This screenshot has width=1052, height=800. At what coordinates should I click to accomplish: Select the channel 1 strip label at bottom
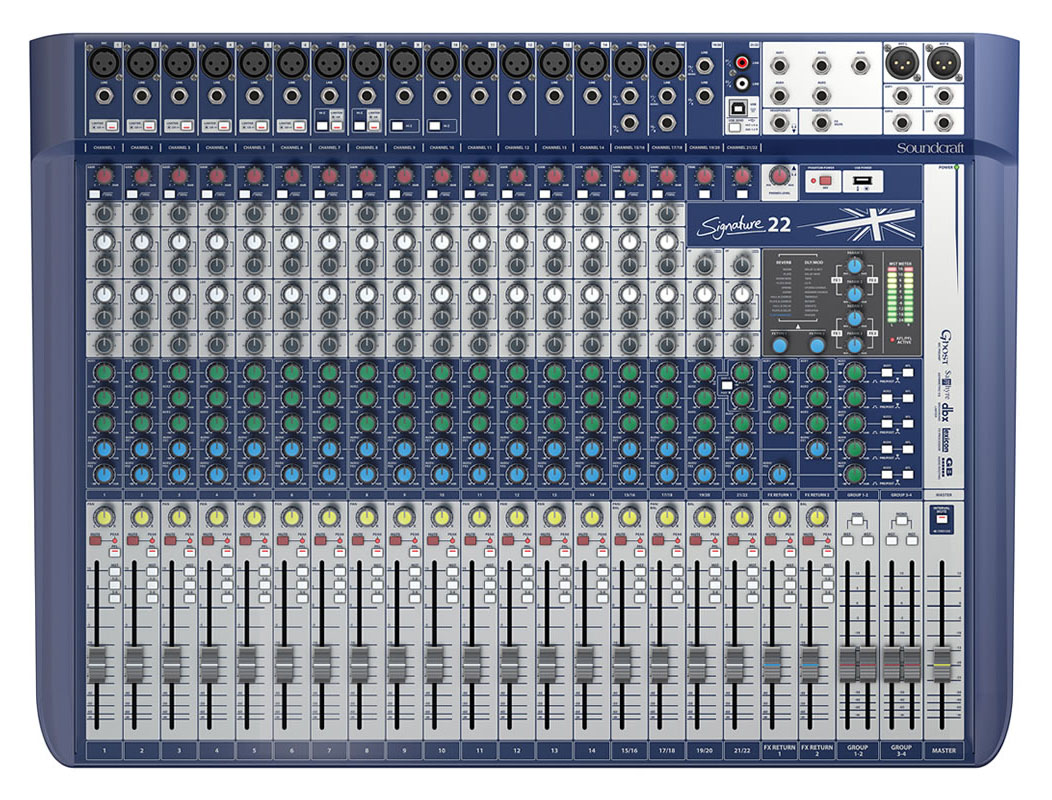point(104,750)
